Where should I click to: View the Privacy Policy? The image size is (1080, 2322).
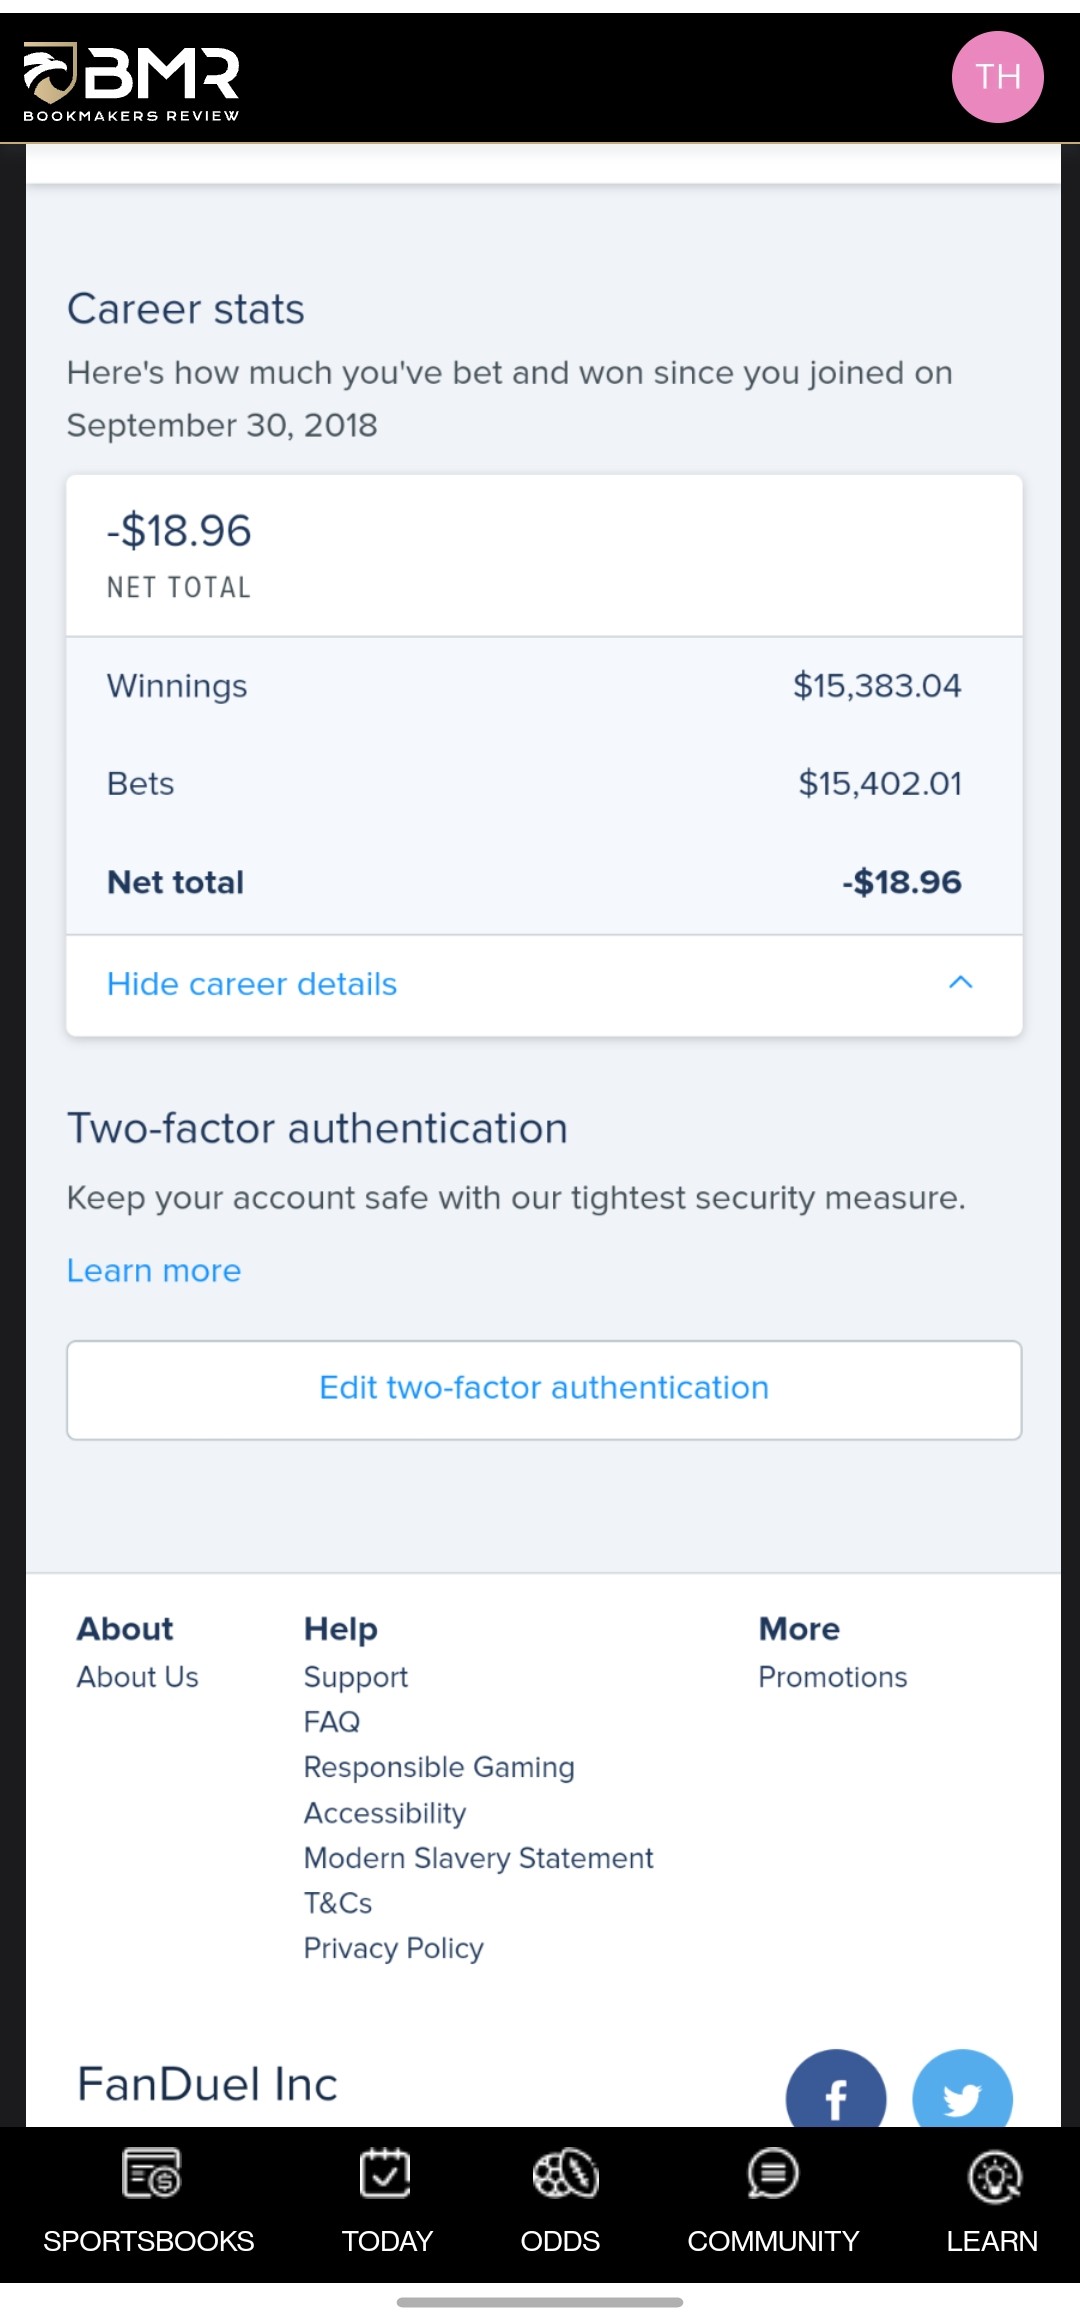pyautogui.click(x=392, y=1948)
